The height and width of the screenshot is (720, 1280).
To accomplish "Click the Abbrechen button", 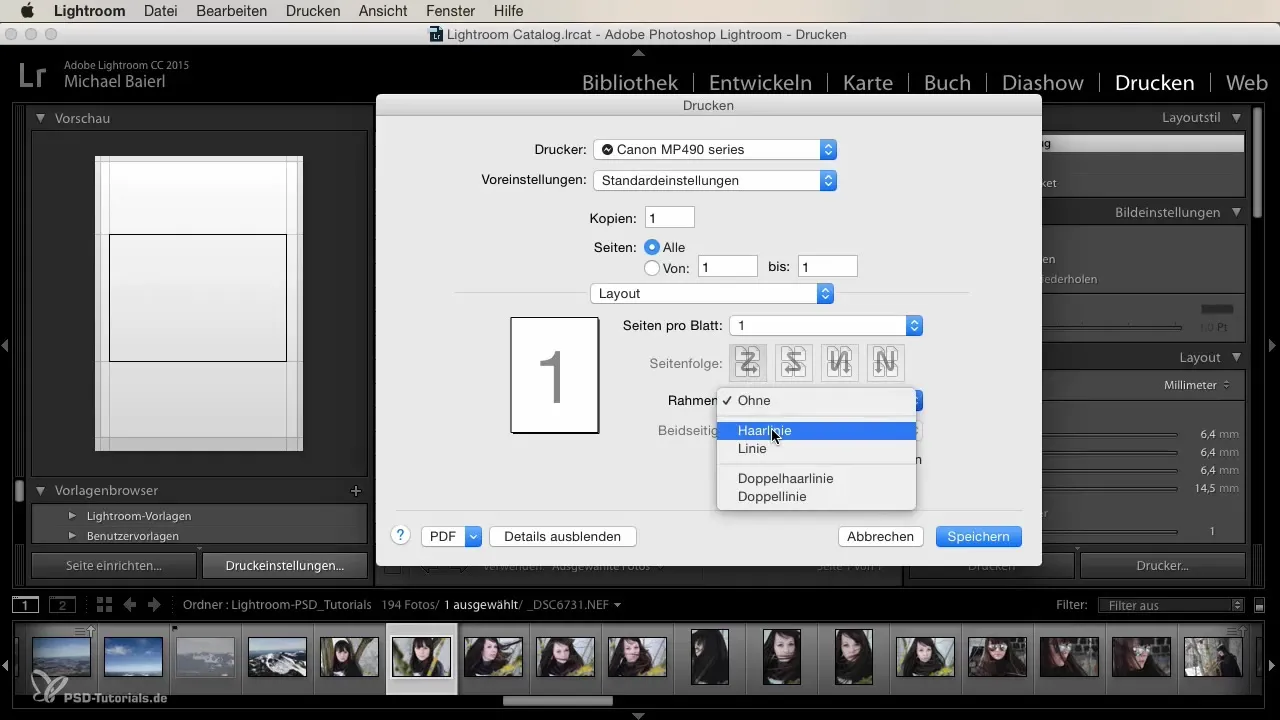I will coord(881,536).
